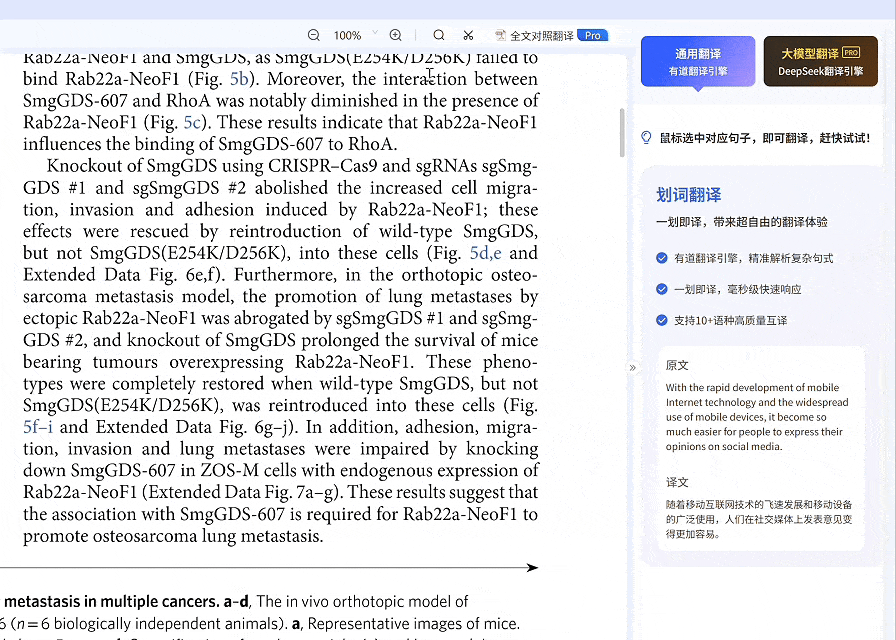The image size is (896, 640).
Task: Click the 译文 label in example card
Action: click(x=677, y=482)
